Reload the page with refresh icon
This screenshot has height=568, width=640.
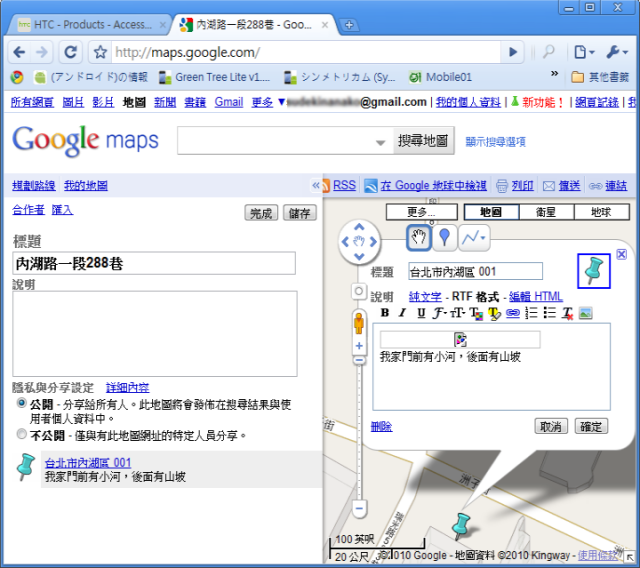click(71, 52)
